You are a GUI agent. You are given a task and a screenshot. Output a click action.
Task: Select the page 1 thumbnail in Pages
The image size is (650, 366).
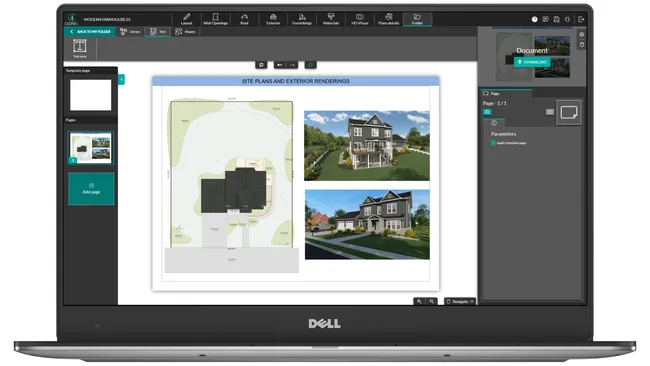90,148
